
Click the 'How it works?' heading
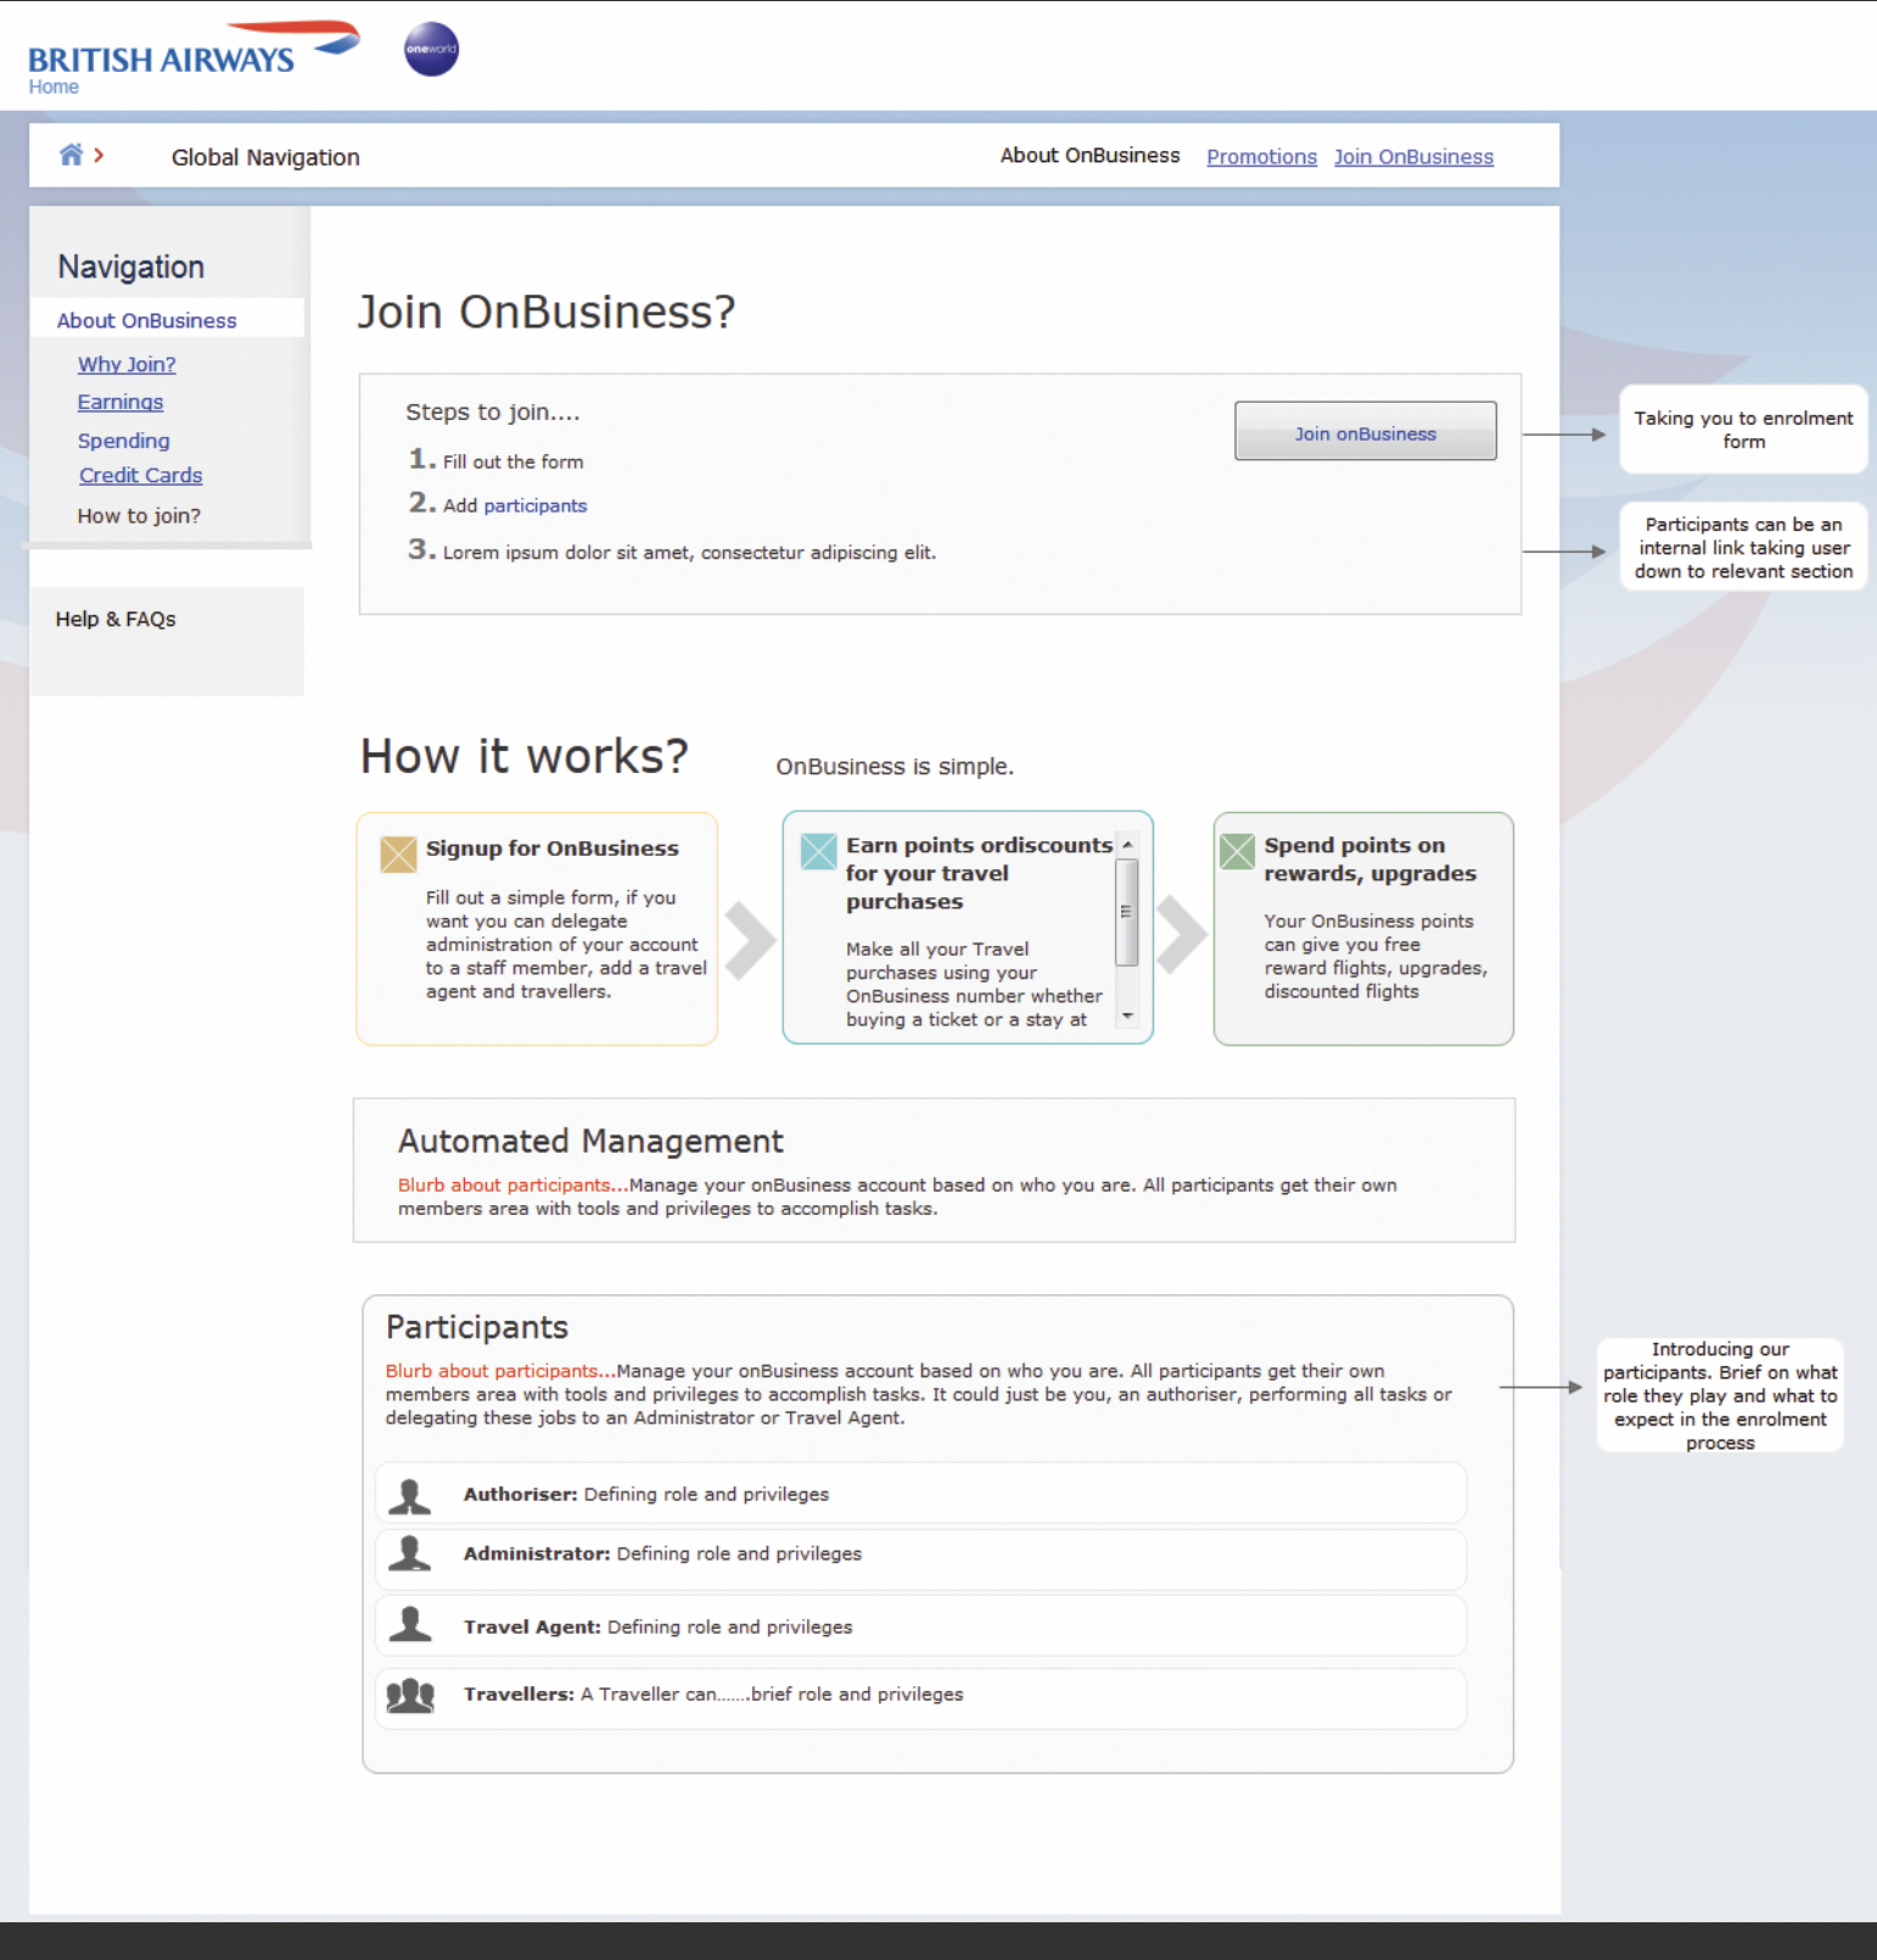click(x=524, y=756)
